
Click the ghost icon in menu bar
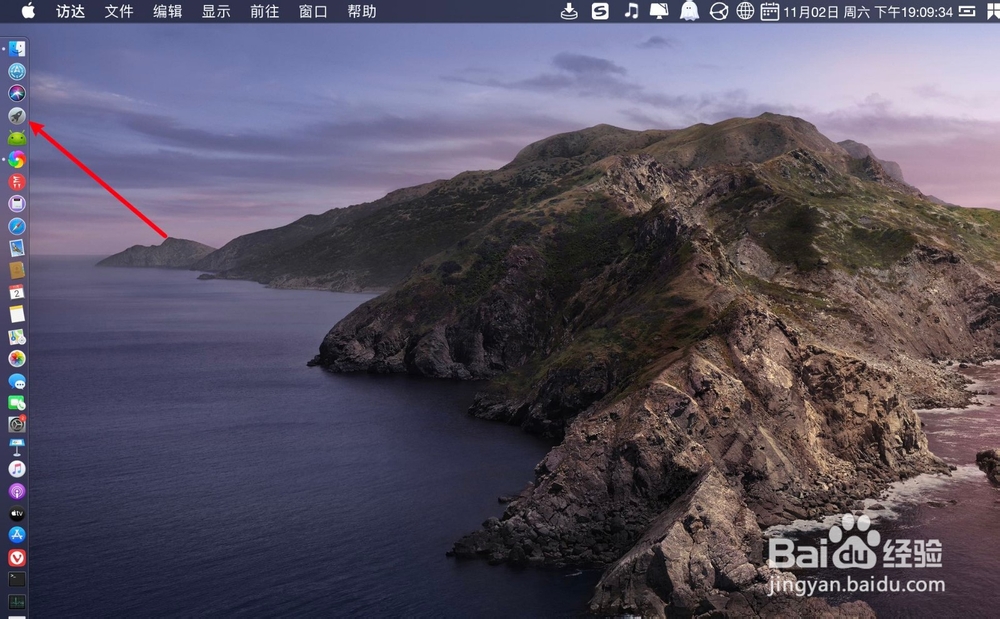point(689,11)
